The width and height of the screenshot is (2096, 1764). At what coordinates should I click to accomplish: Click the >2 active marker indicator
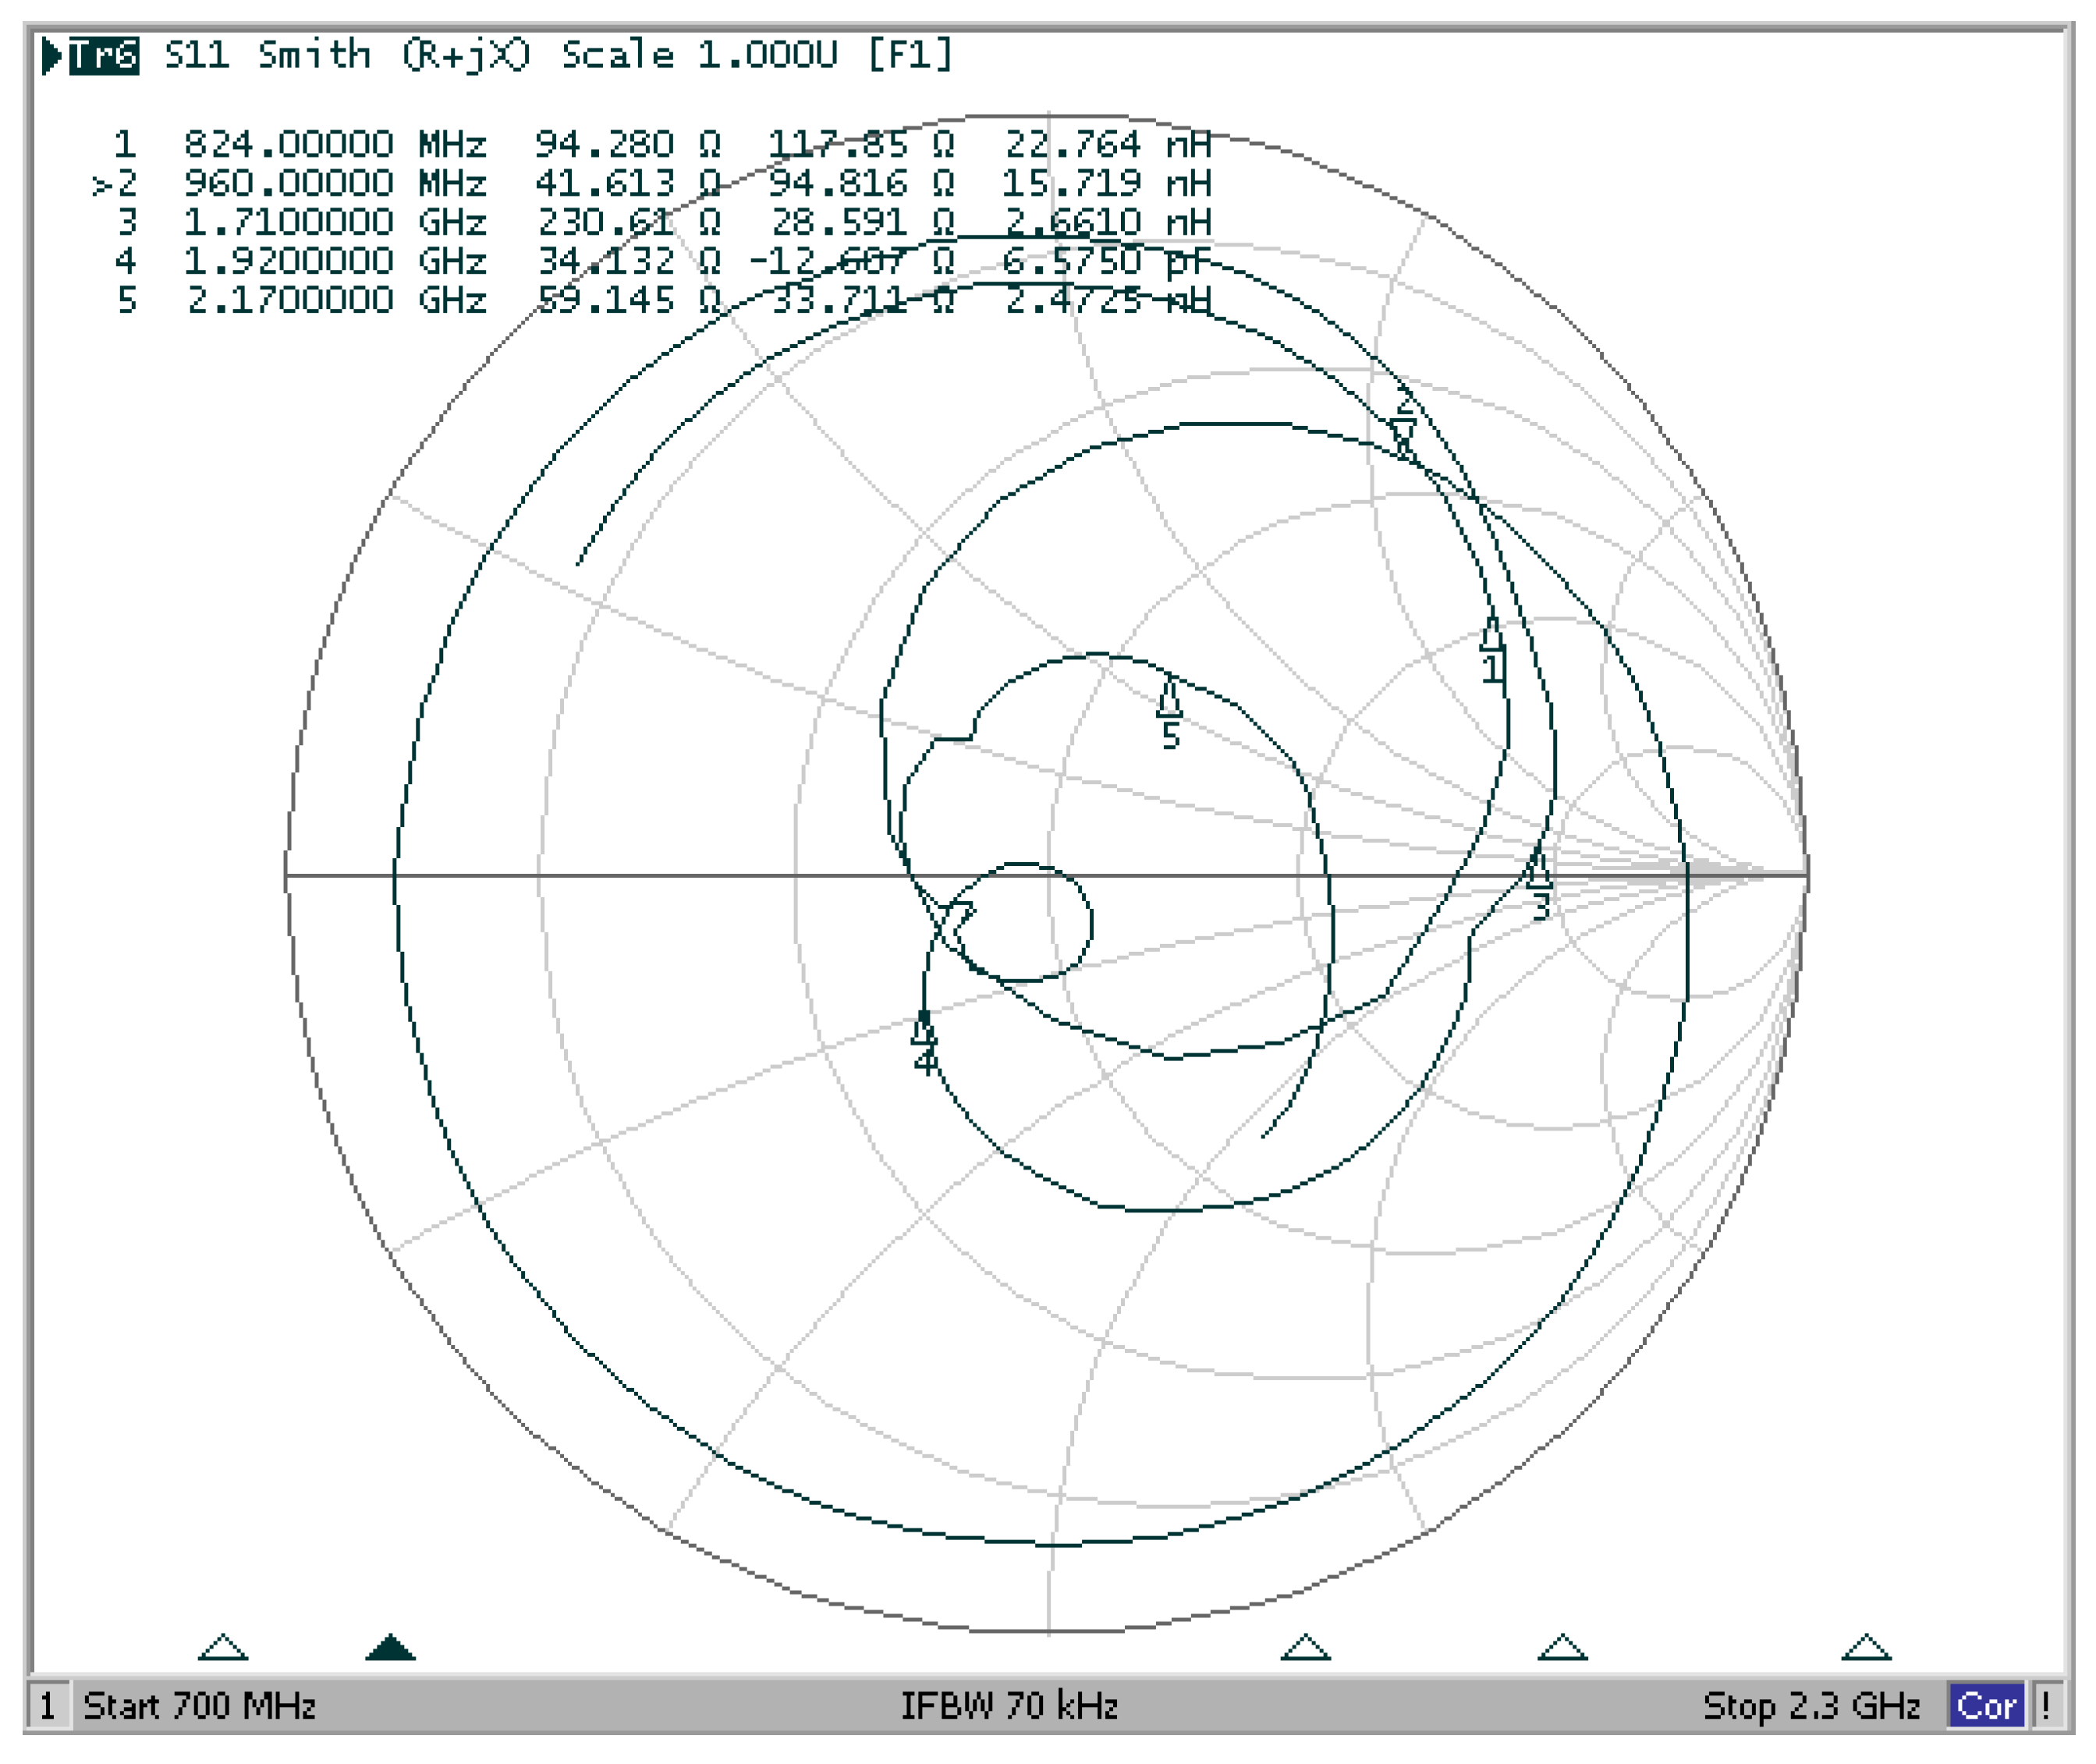pos(114,184)
